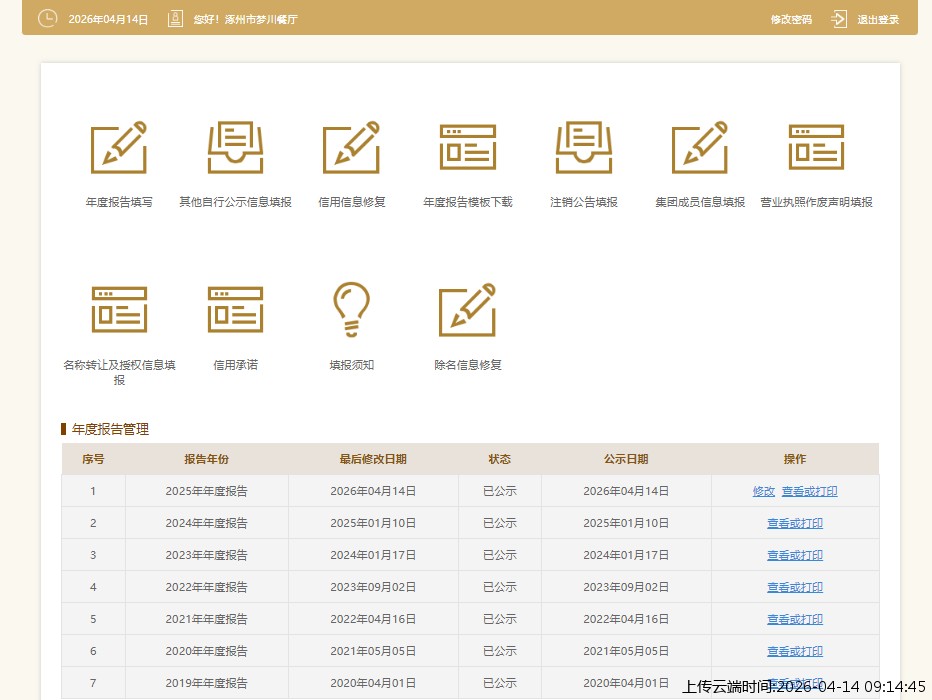
Task: Click the 退出登录 logout icon
Action: [839, 19]
